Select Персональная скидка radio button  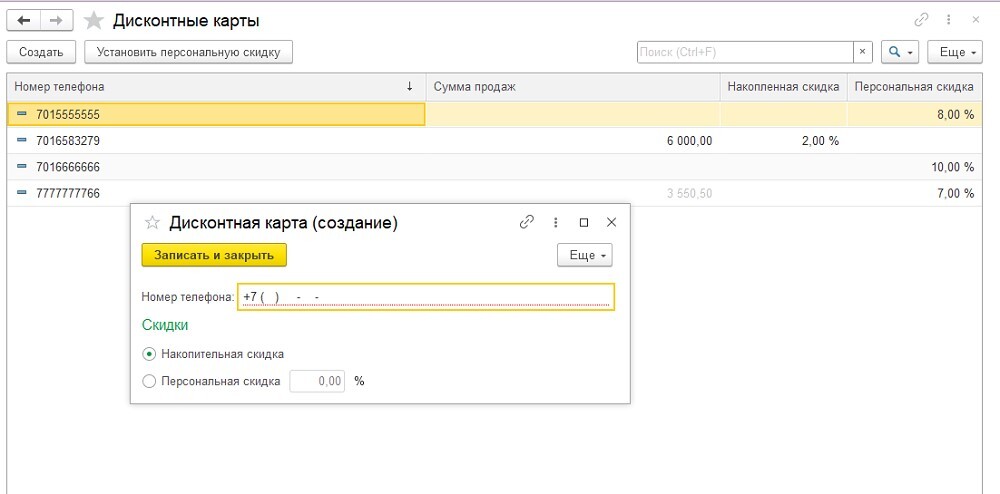[150, 381]
